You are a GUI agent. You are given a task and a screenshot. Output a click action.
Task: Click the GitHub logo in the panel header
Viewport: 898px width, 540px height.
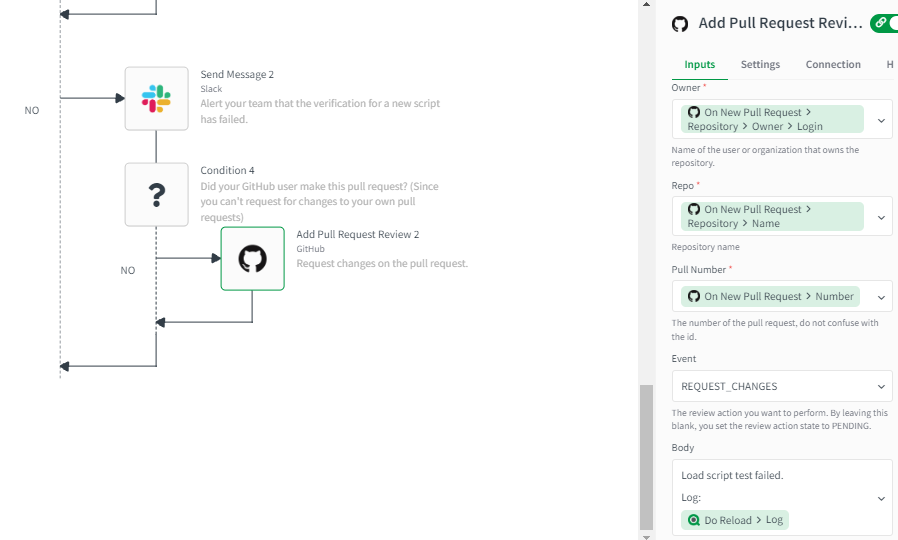pyautogui.click(x=680, y=24)
